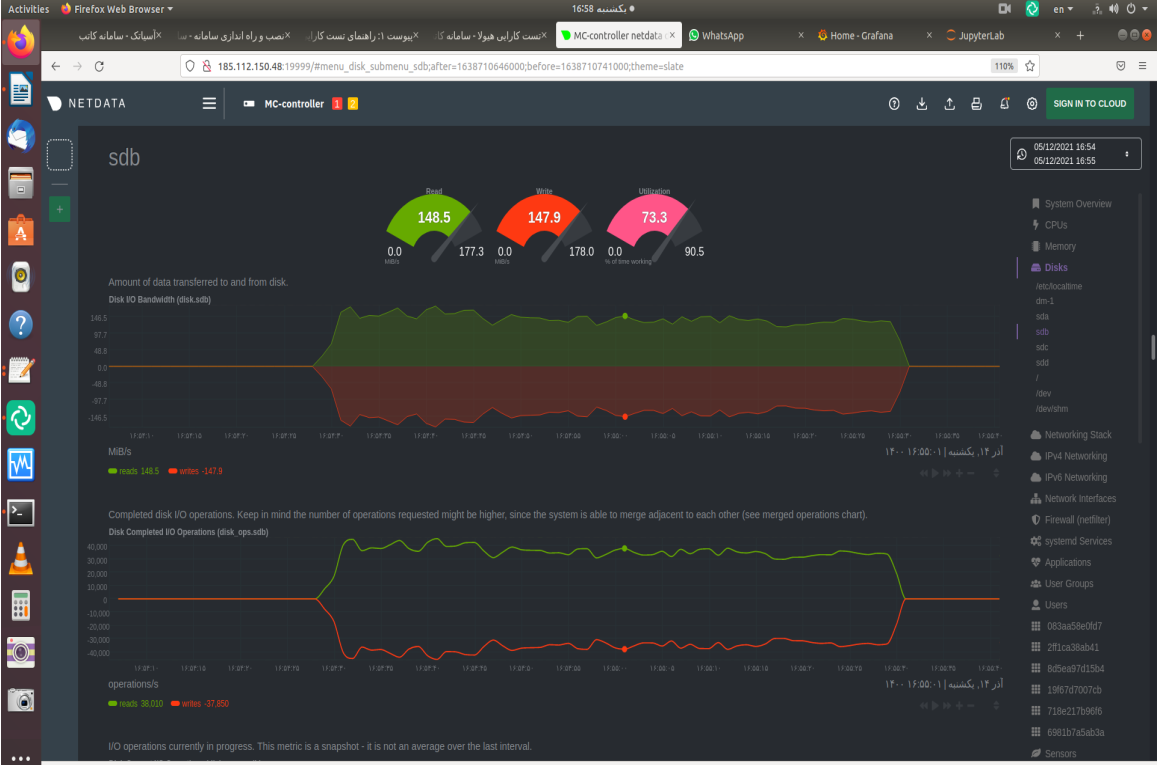Switch to the Home - Grafana tab
Screen dimensions: 1157x765
[x=862, y=35]
